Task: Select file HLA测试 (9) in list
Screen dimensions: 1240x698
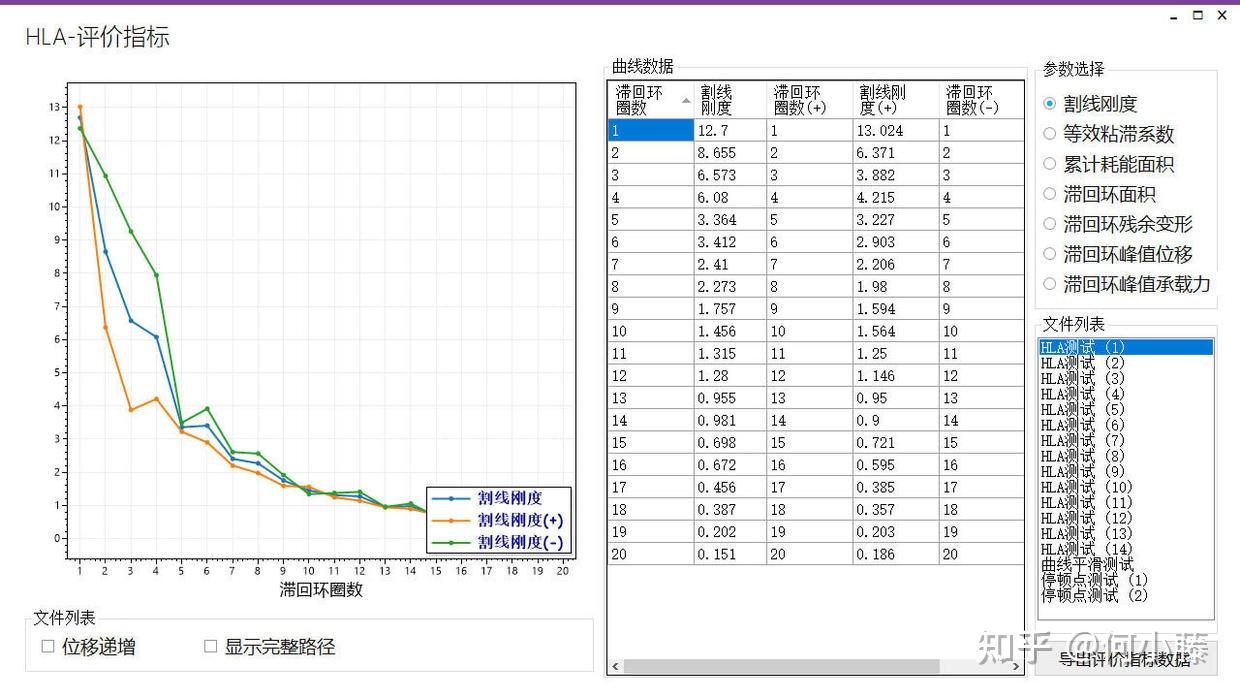Action: [x=1126, y=471]
